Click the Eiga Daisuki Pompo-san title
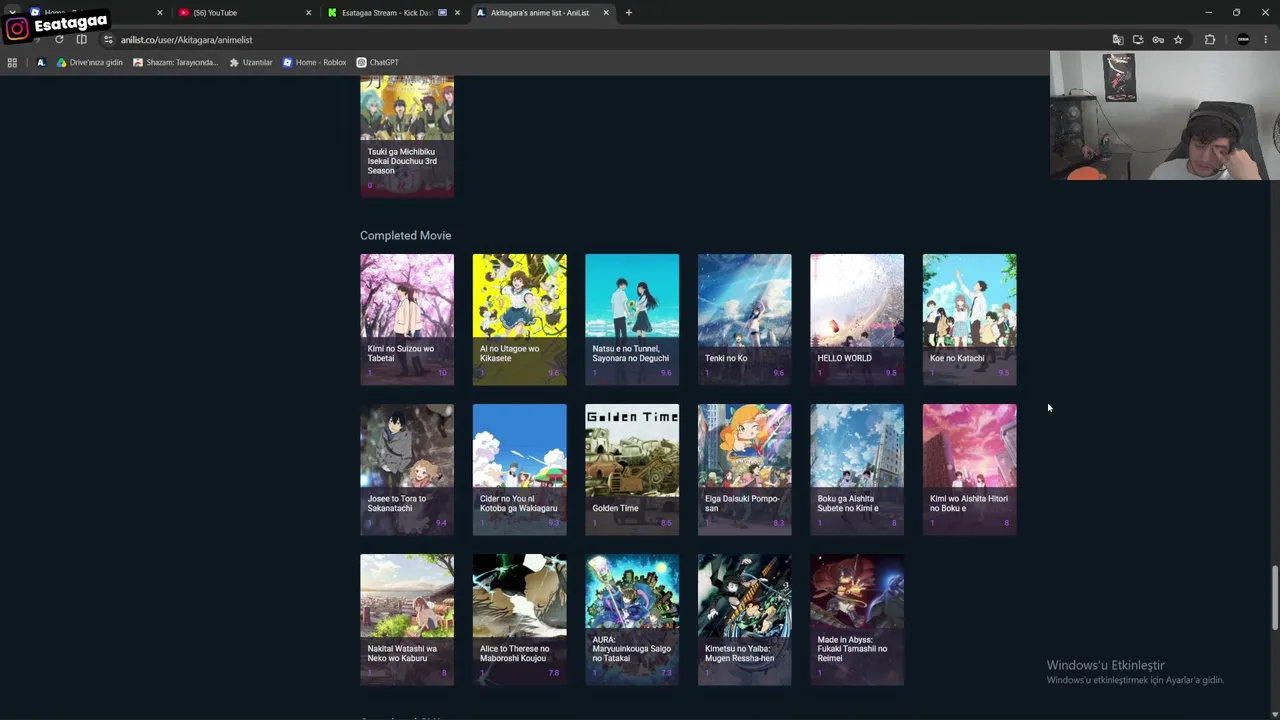 pos(741,503)
